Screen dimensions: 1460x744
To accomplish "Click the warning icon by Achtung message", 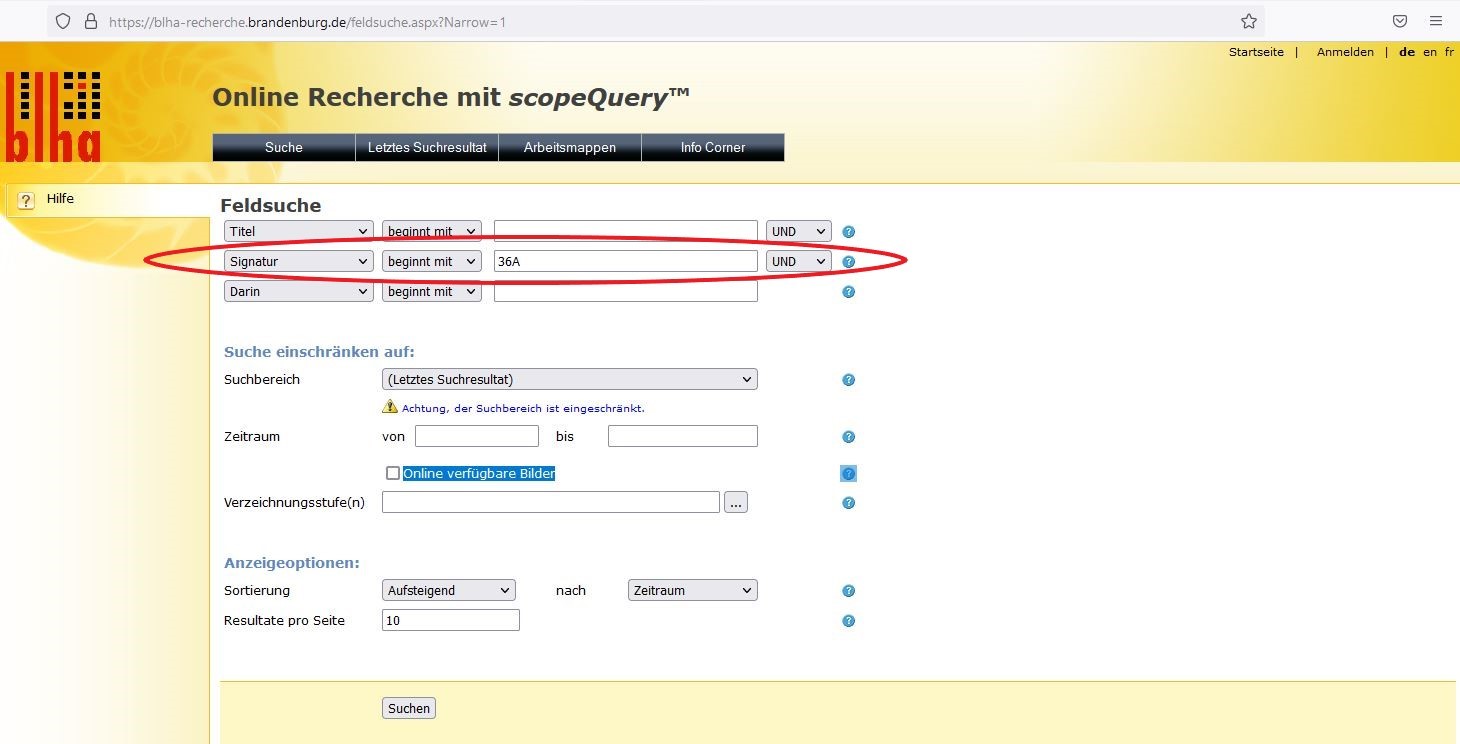I will click(x=390, y=407).
